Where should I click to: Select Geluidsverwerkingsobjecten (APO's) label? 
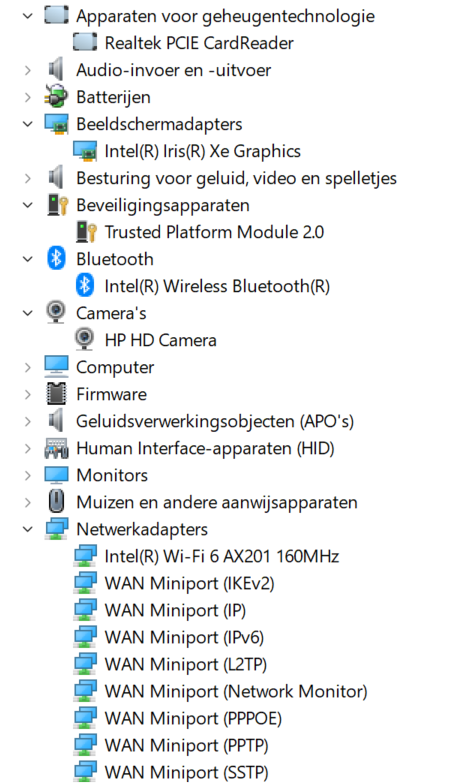[215, 421]
